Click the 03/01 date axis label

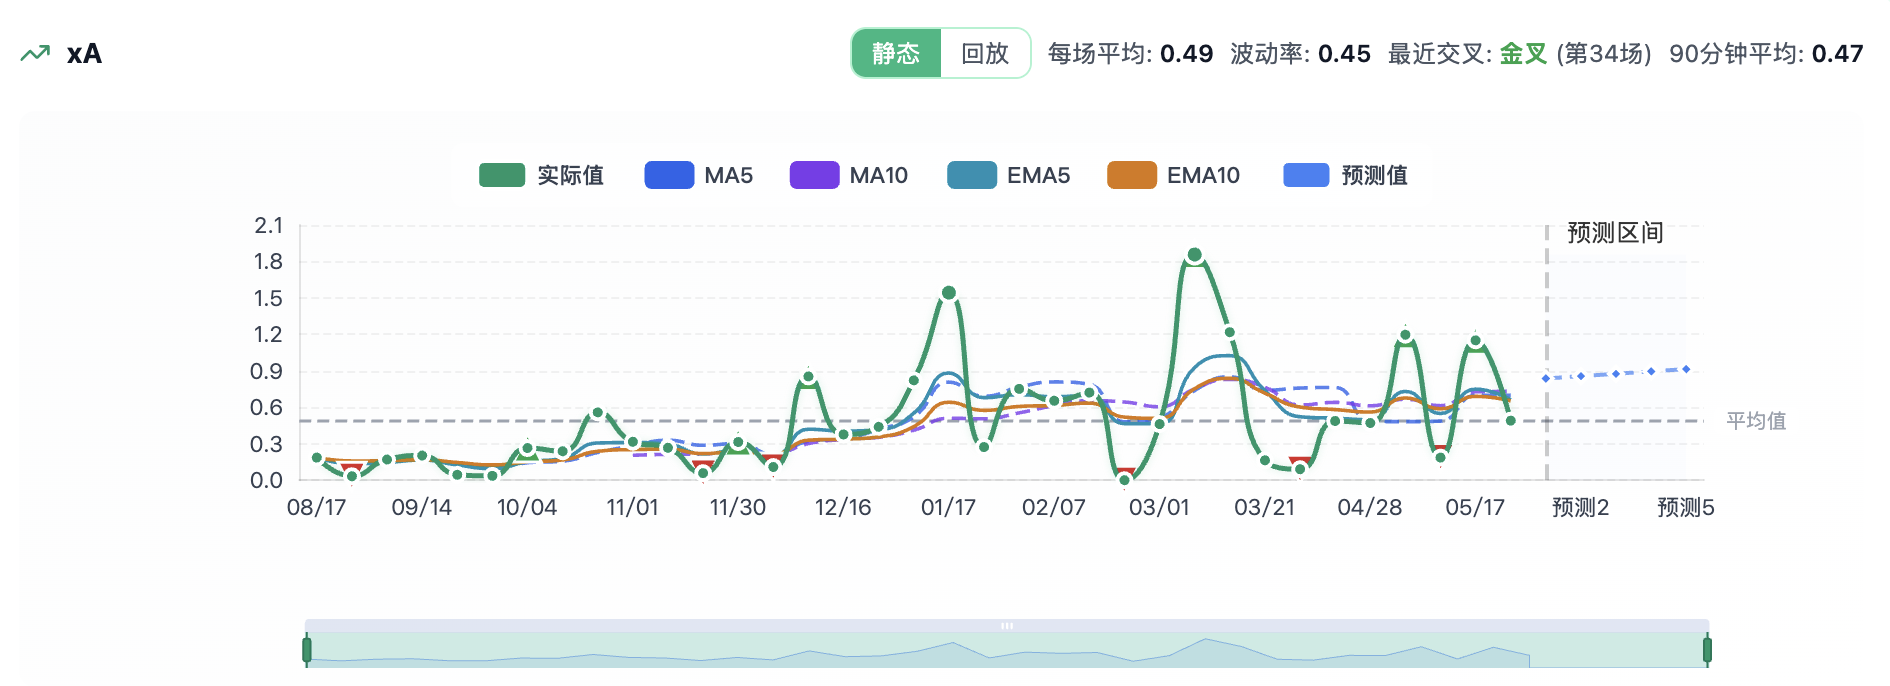click(1159, 507)
